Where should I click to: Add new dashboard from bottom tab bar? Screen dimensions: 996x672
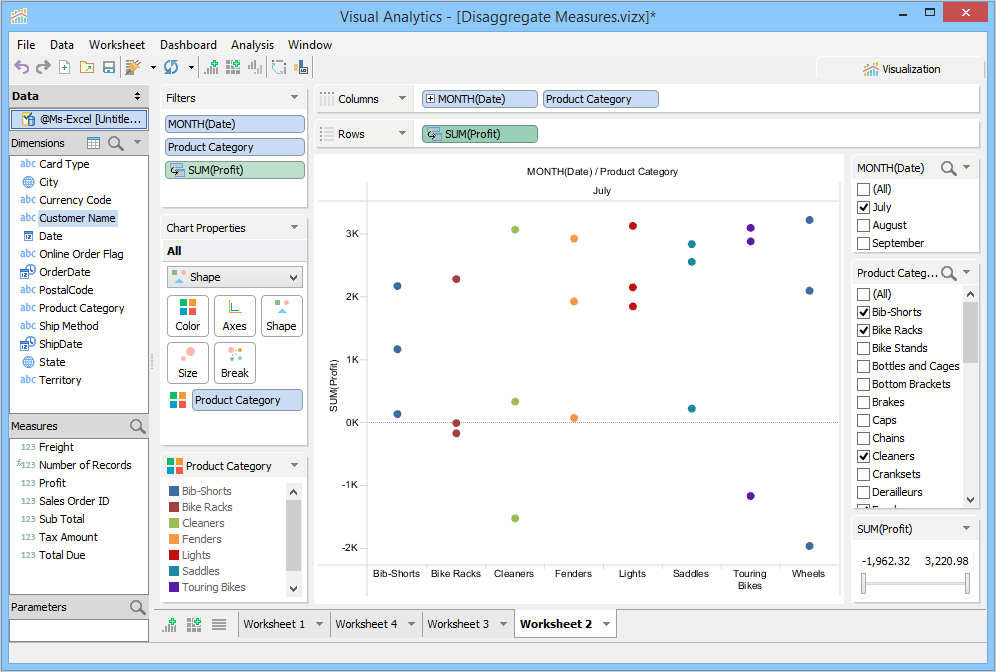tap(194, 624)
